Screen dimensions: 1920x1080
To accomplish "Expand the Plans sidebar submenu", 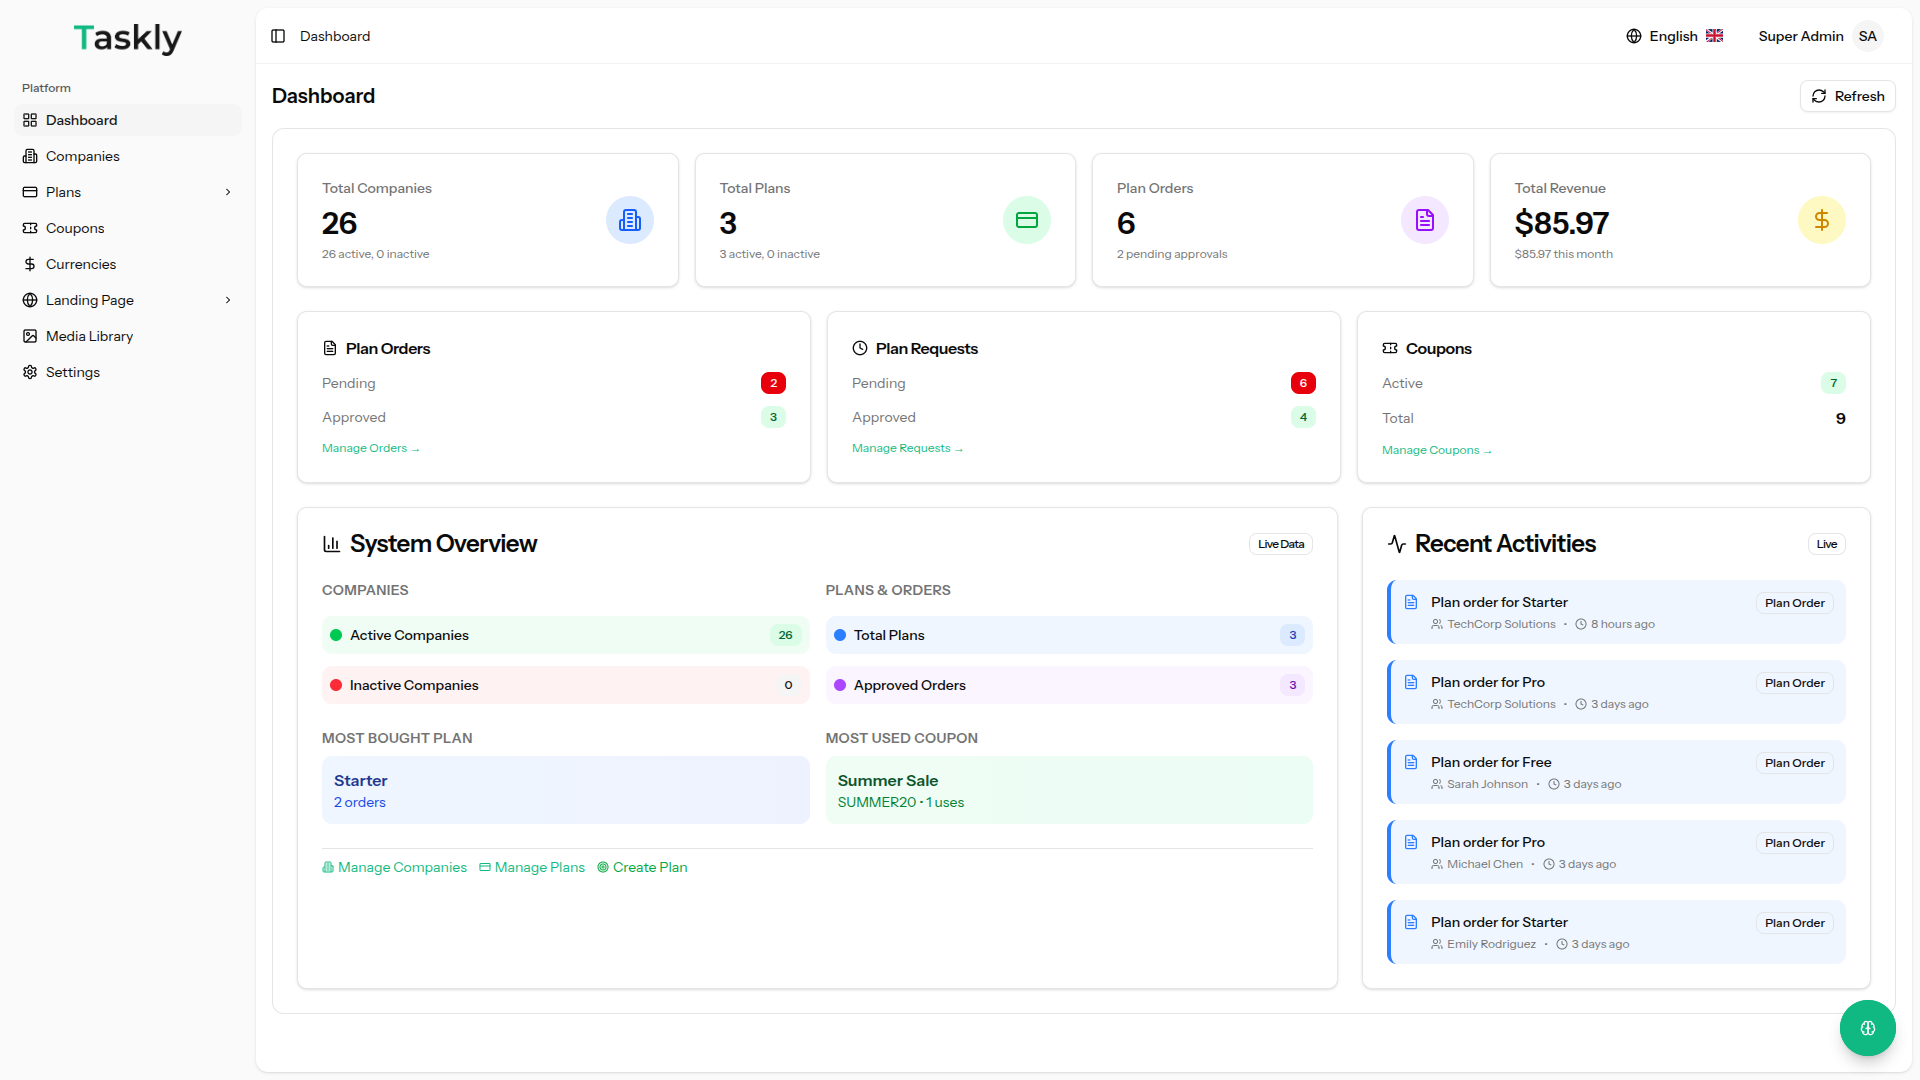I will point(228,192).
